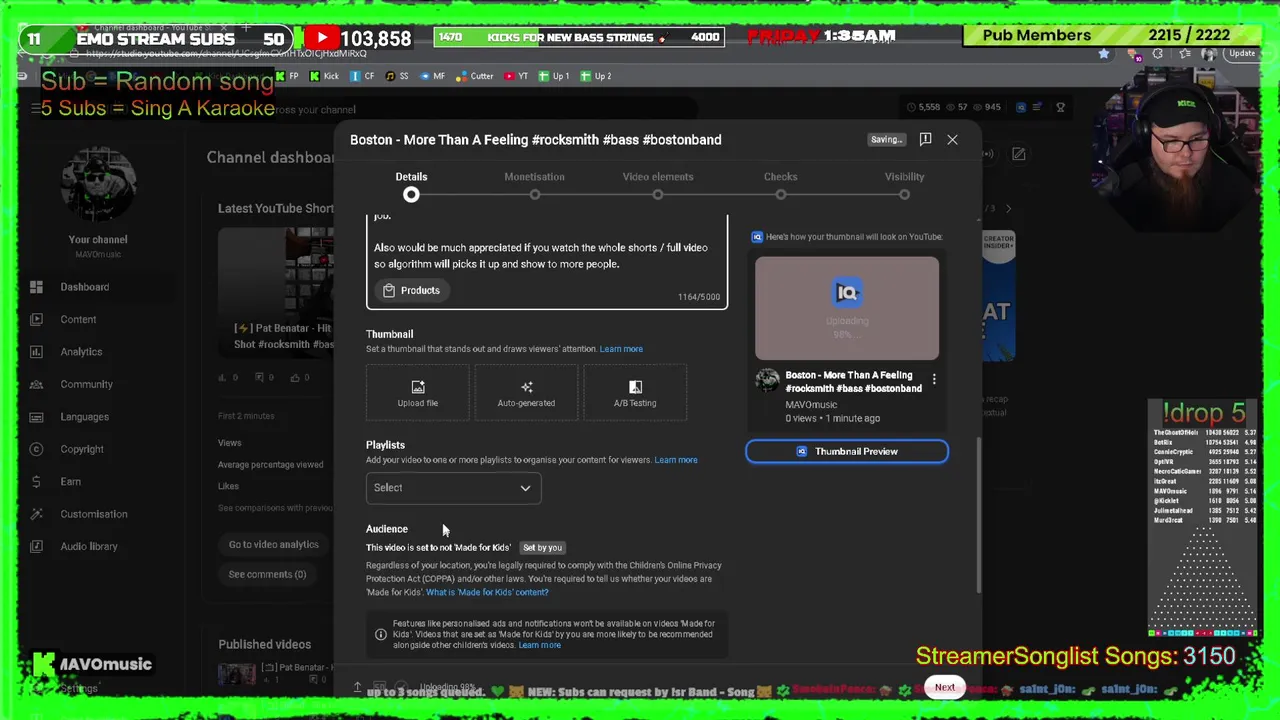
Task: Open the Up 2 bookmark
Action: 596,76
